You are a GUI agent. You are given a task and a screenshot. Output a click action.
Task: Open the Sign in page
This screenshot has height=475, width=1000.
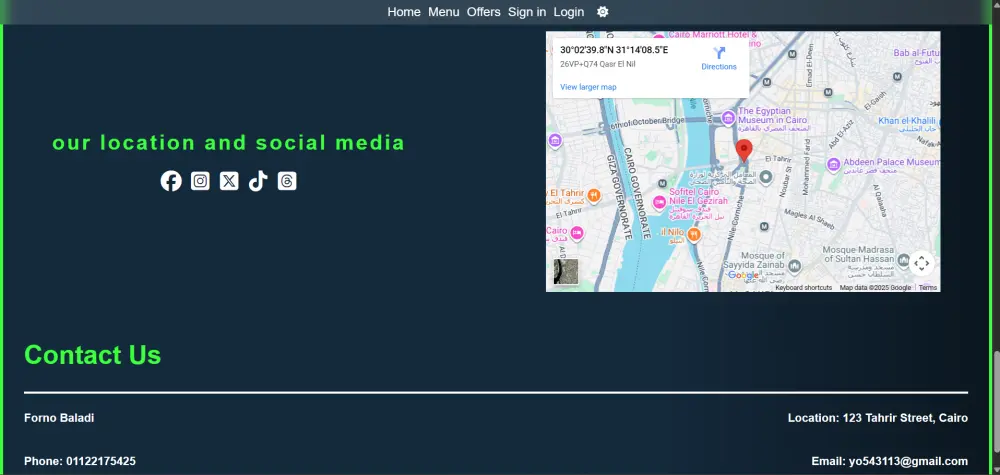(x=527, y=11)
